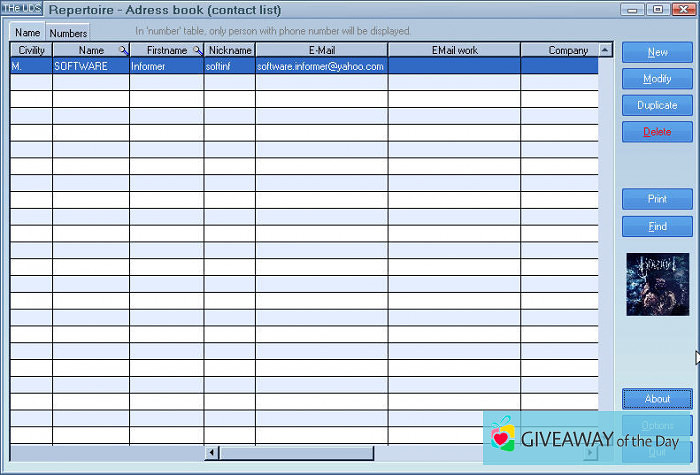This screenshot has width=700, height=475.
Task: Click the software.informer@yahoo.com email cell
Action: (320, 66)
